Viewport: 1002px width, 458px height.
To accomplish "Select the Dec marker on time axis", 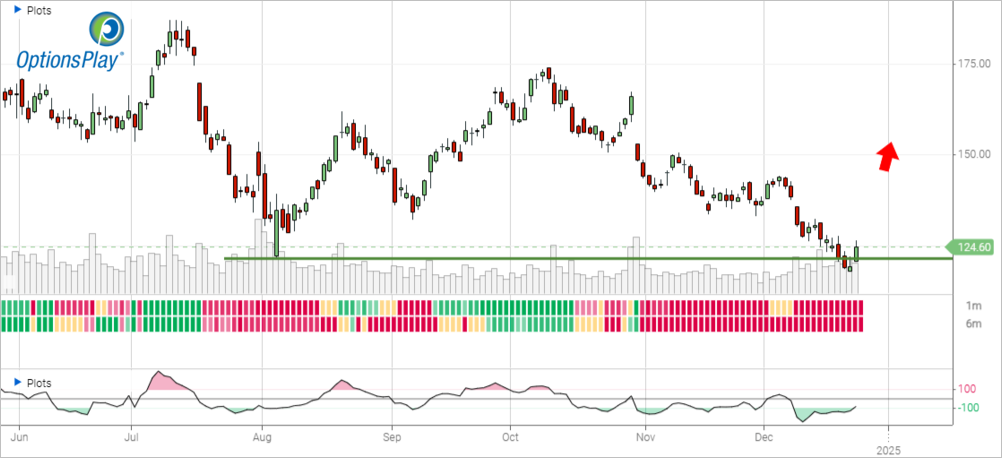I will click(x=764, y=438).
